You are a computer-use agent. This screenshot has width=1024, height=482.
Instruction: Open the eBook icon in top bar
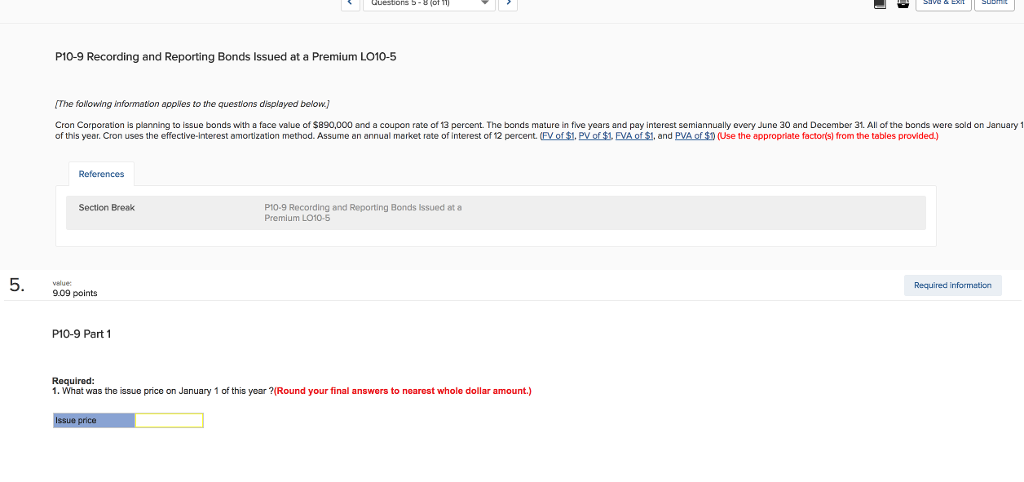880,5
